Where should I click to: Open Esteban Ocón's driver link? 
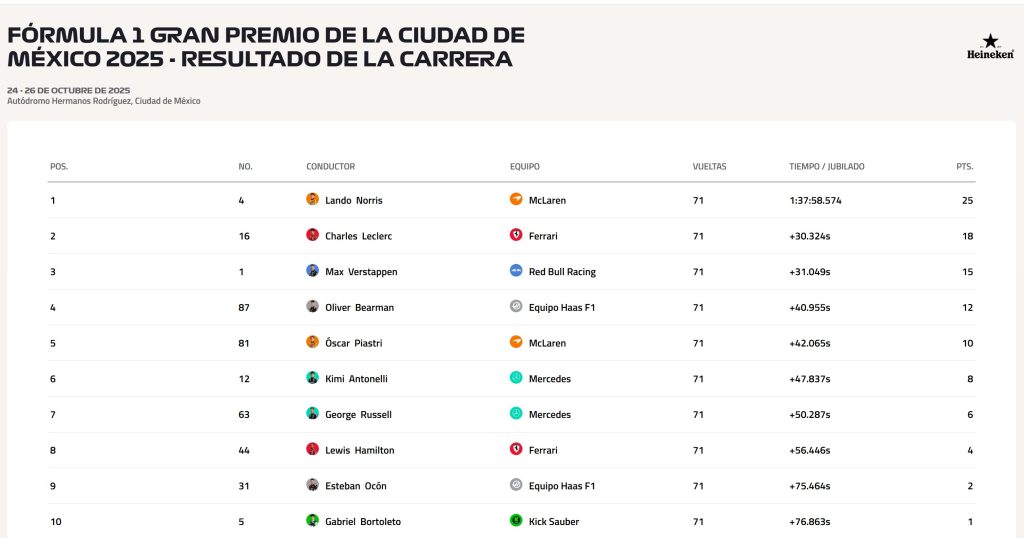pyautogui.click(x=355, y=486)
